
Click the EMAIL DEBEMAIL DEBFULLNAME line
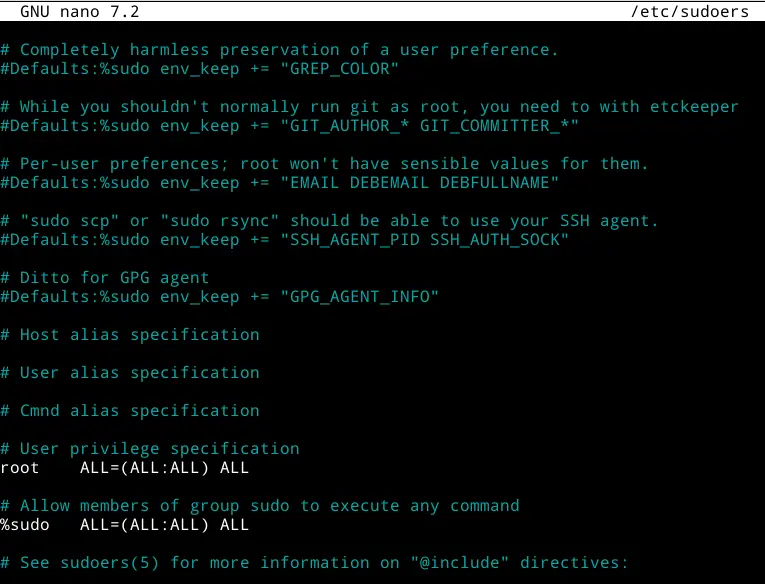pyautogui.click(x=280, y=183)
